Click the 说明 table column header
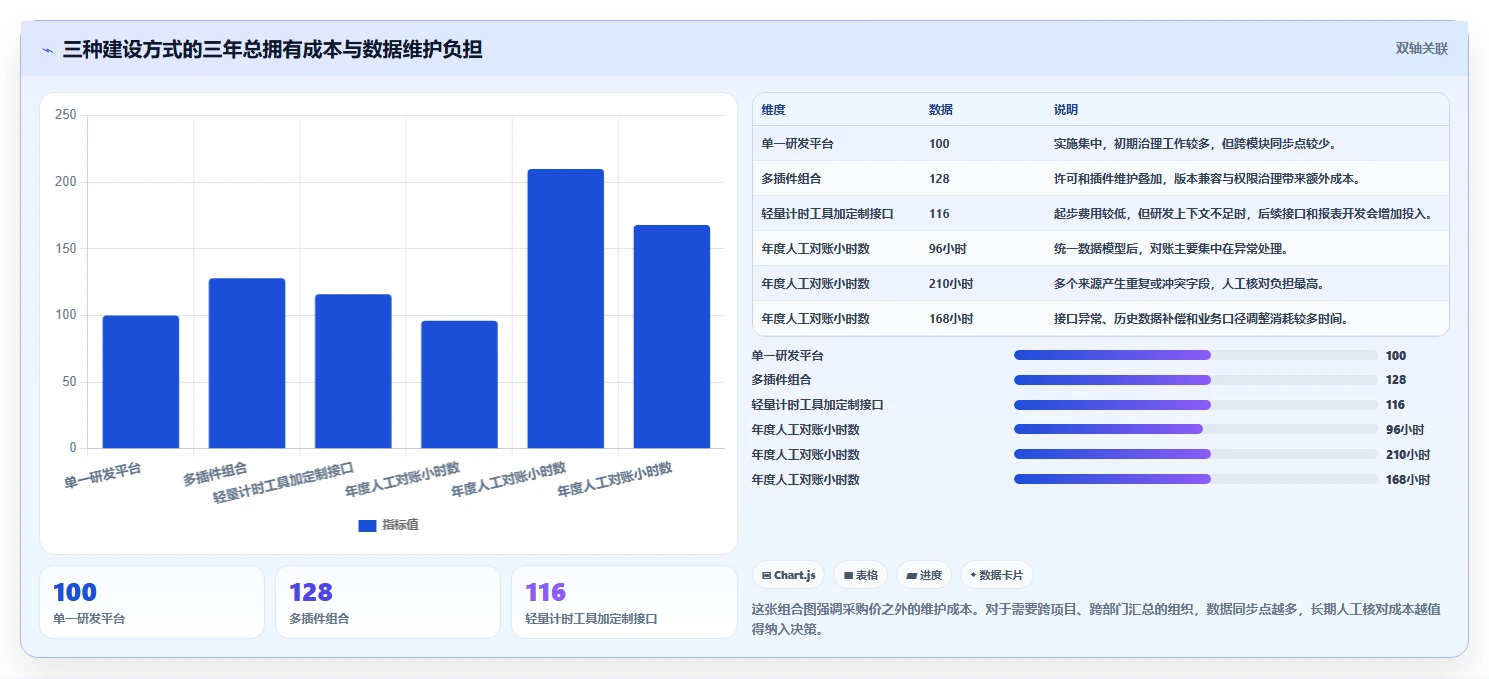The width and height of the screenshot is (1489, 679). (1066, 110)
